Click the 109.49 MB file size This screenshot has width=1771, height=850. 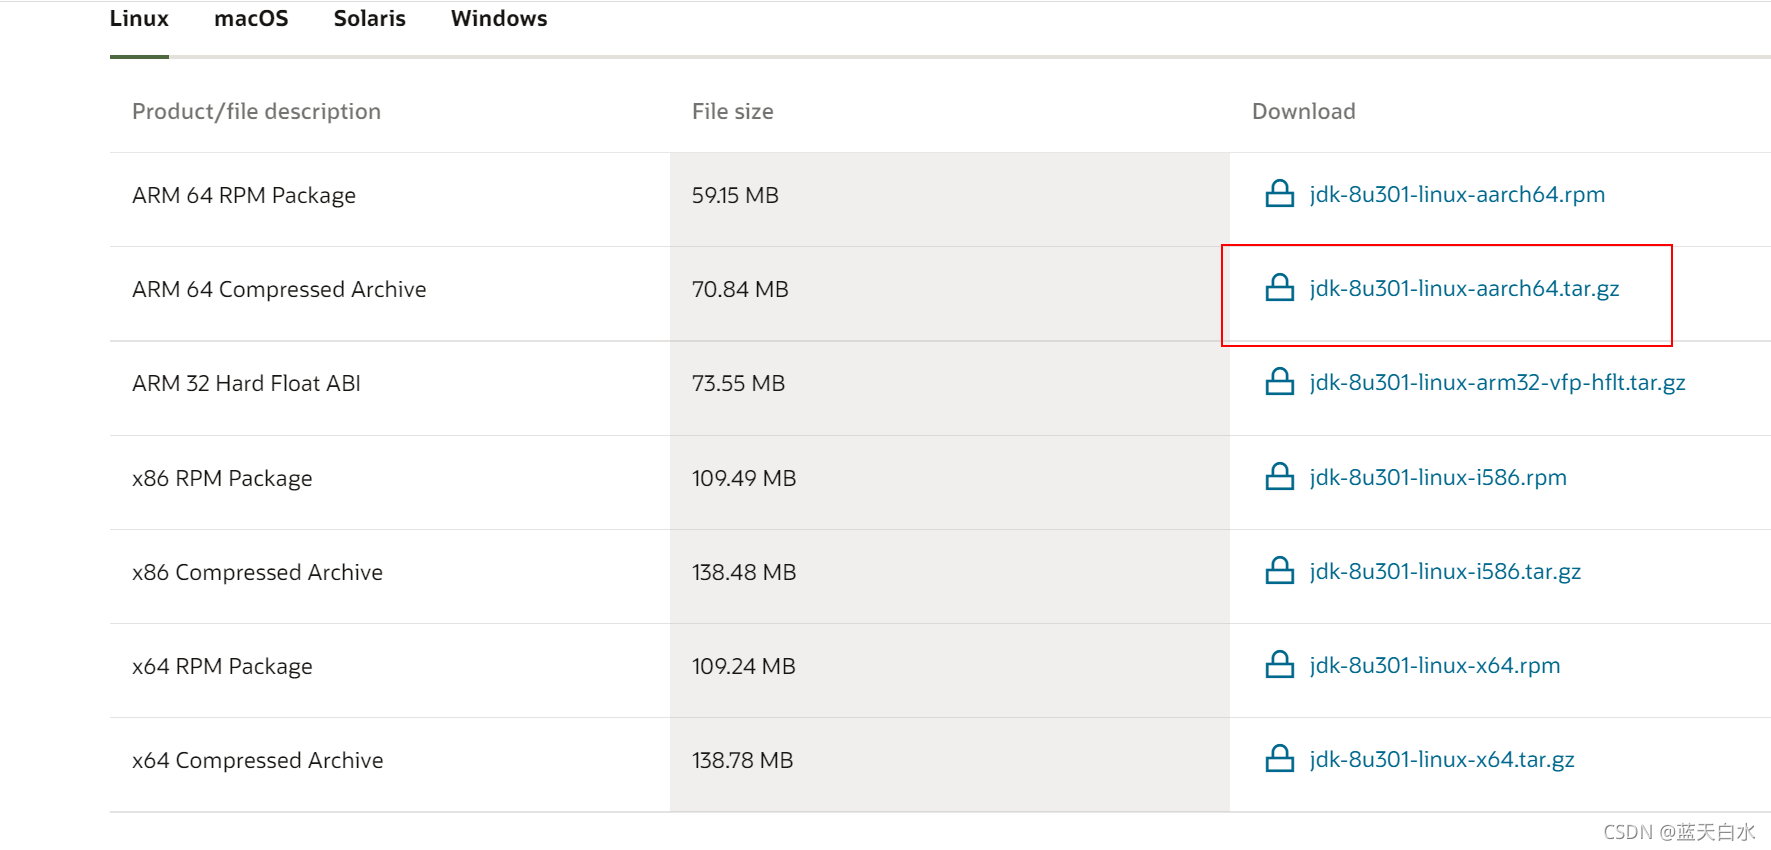[744, 478]
